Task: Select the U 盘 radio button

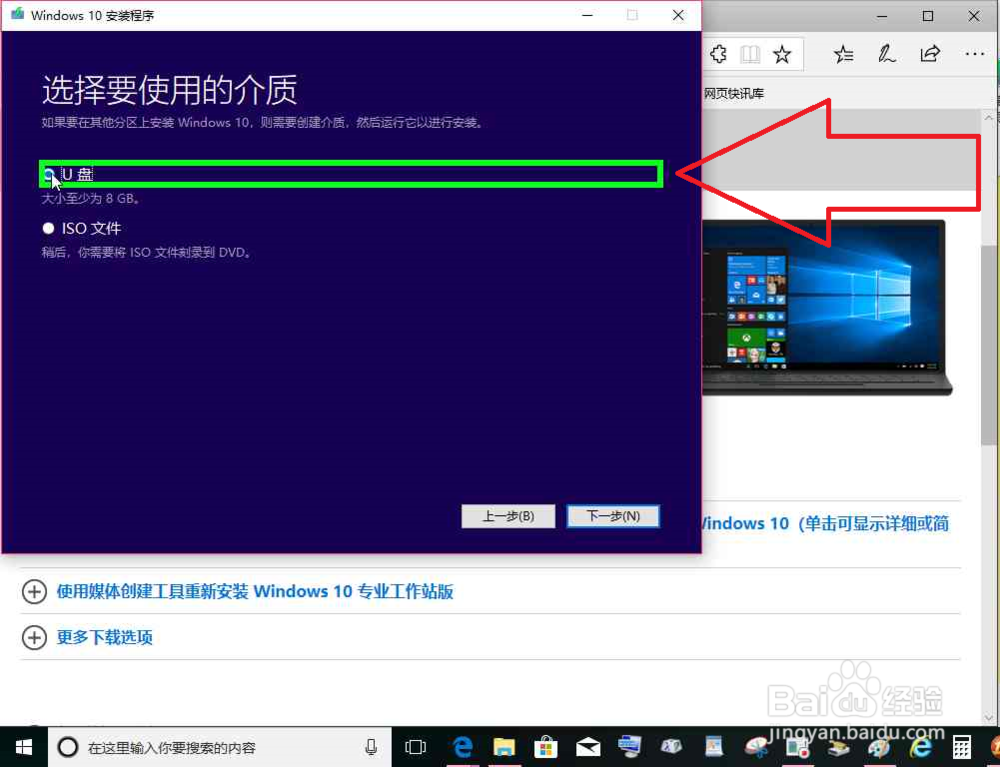Action: (48, 173)
